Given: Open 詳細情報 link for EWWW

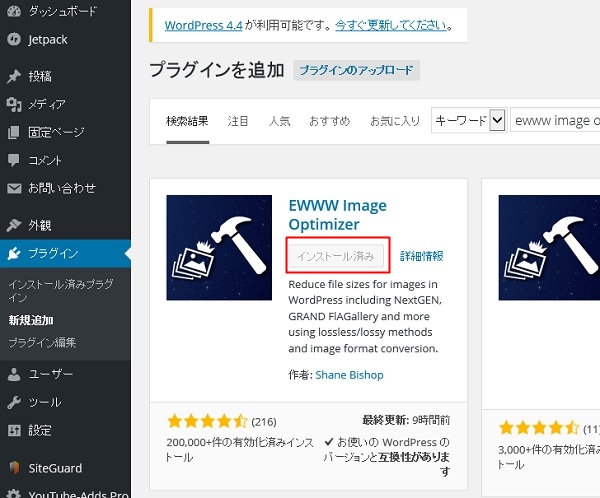Looking at the screenshot, I should pos(422,256).
